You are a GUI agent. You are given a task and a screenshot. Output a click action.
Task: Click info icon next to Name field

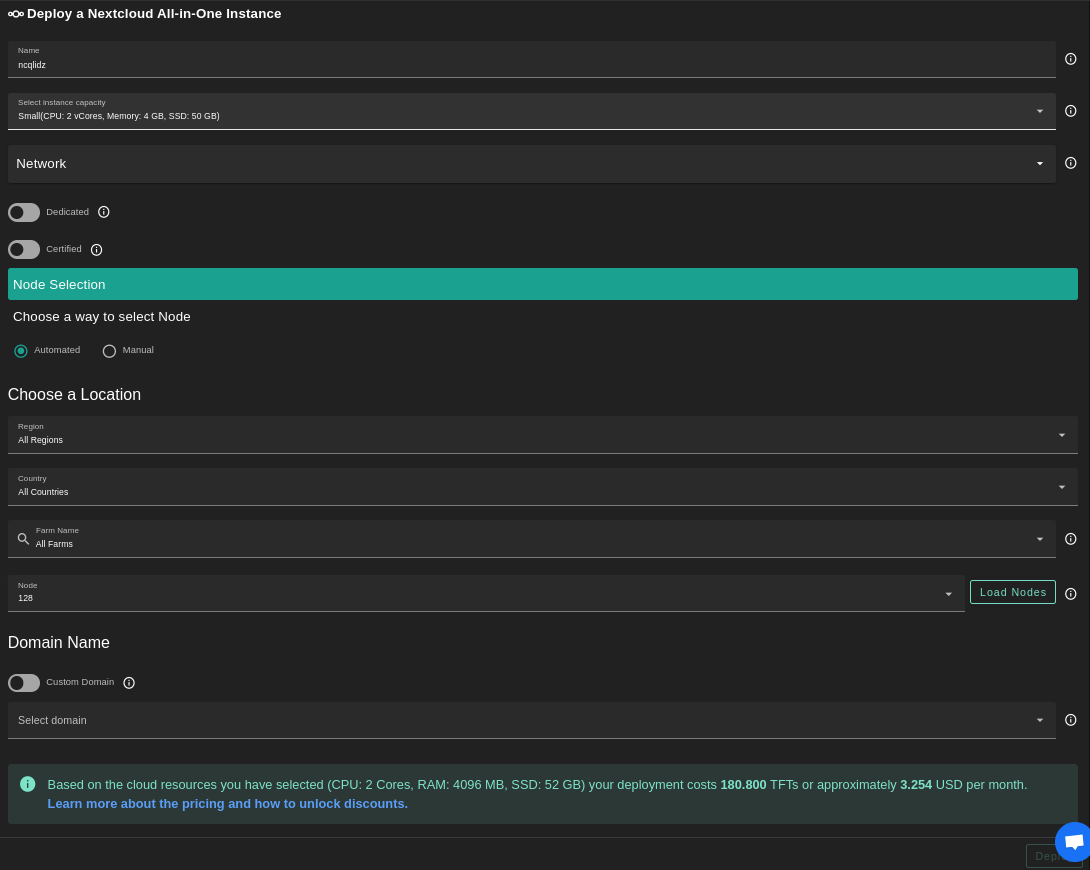[1070, 59]
